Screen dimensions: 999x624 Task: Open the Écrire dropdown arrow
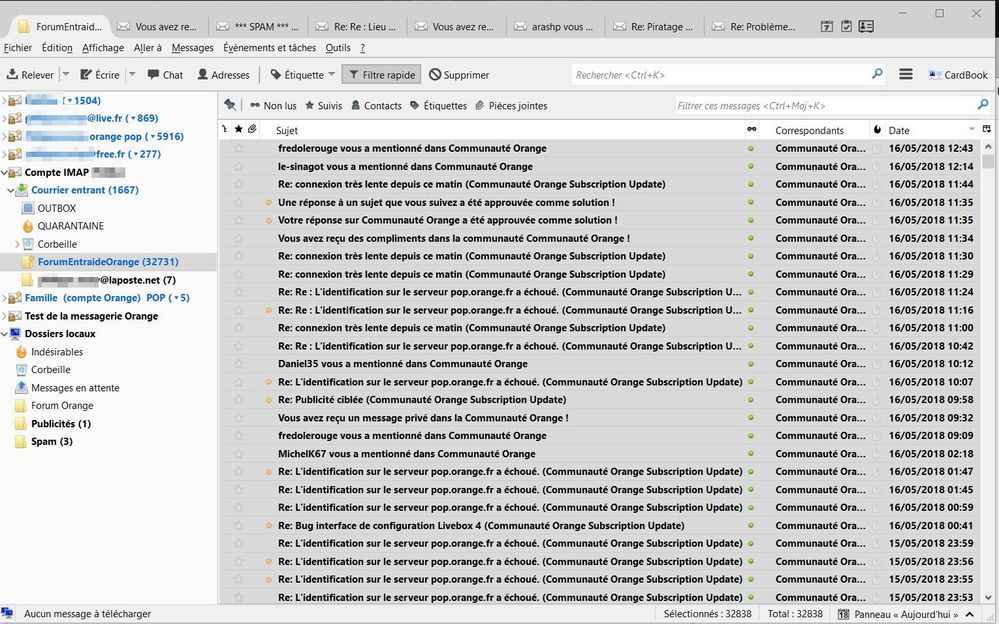[x=131, y=75]
